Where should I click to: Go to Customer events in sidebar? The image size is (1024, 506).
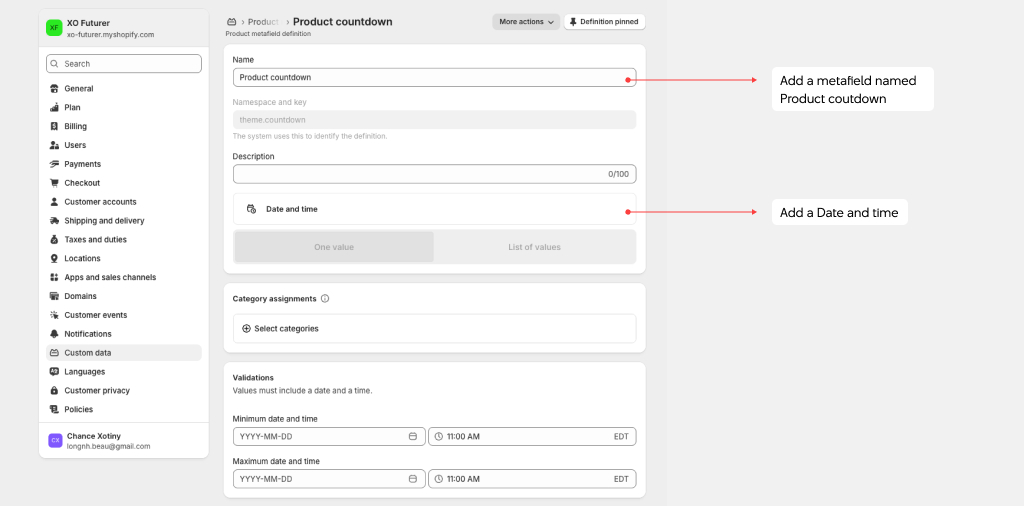[x=95, y=315]
